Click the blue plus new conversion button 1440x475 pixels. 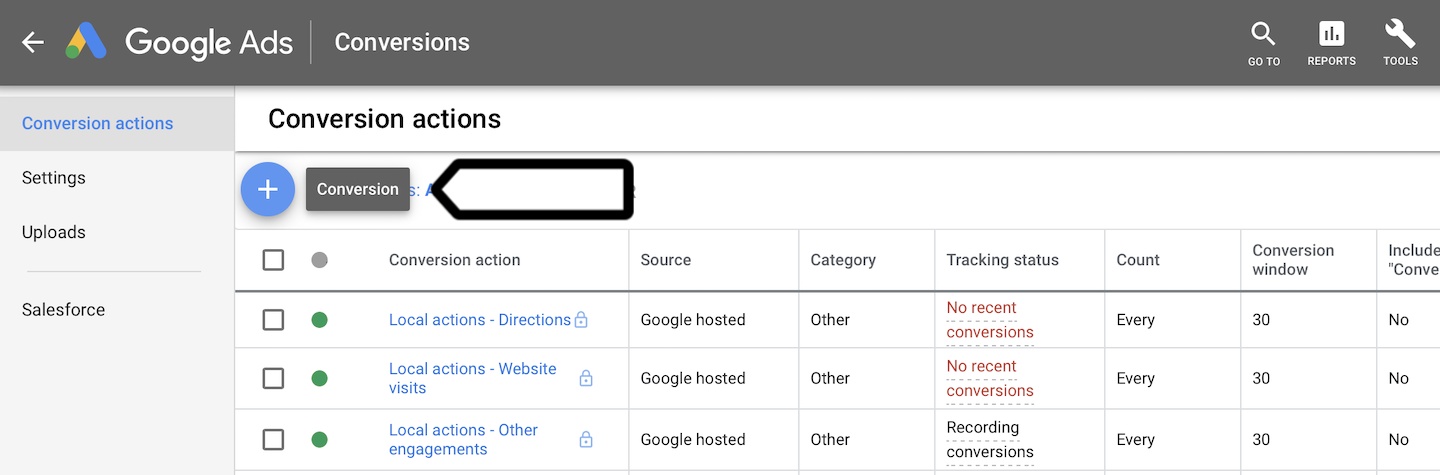tap(268, 189)
